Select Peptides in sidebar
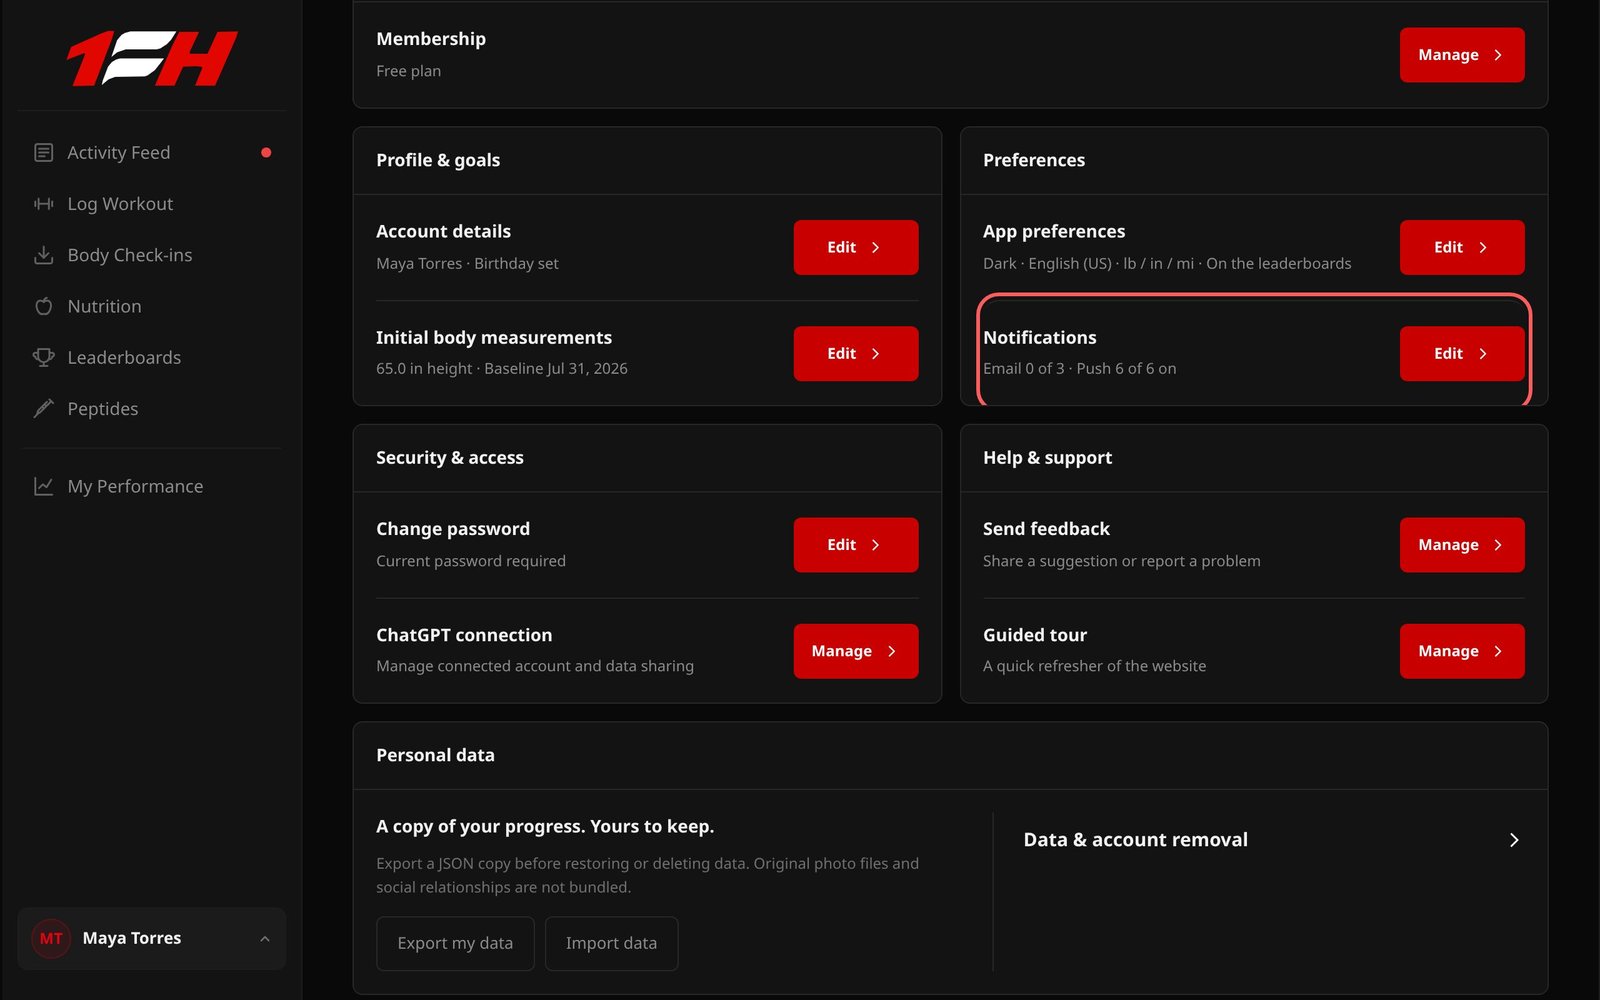This screenshot has height=1000, width=1600. (152, 408)
